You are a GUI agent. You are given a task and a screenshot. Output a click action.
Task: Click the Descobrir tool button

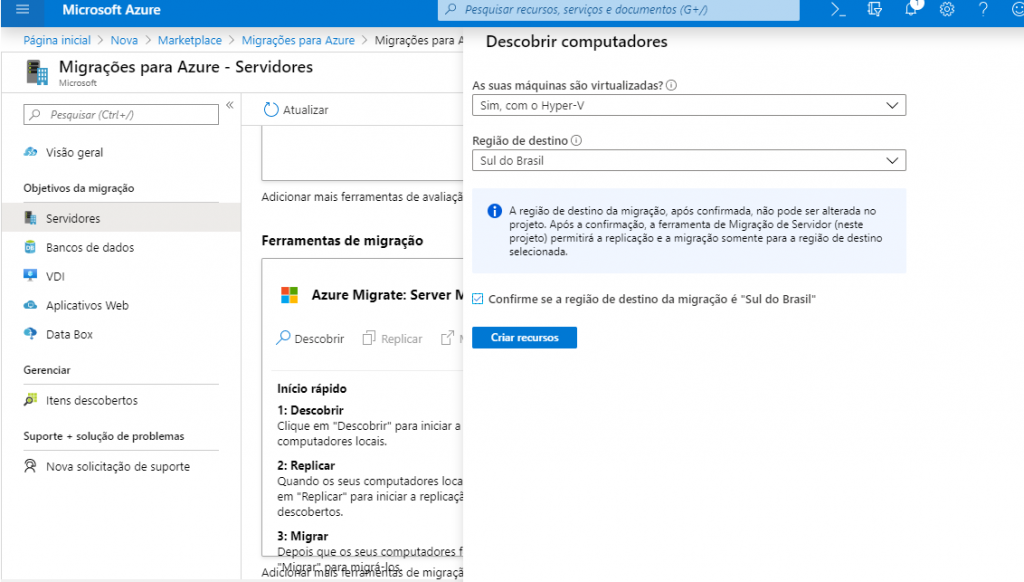[310, 339]
